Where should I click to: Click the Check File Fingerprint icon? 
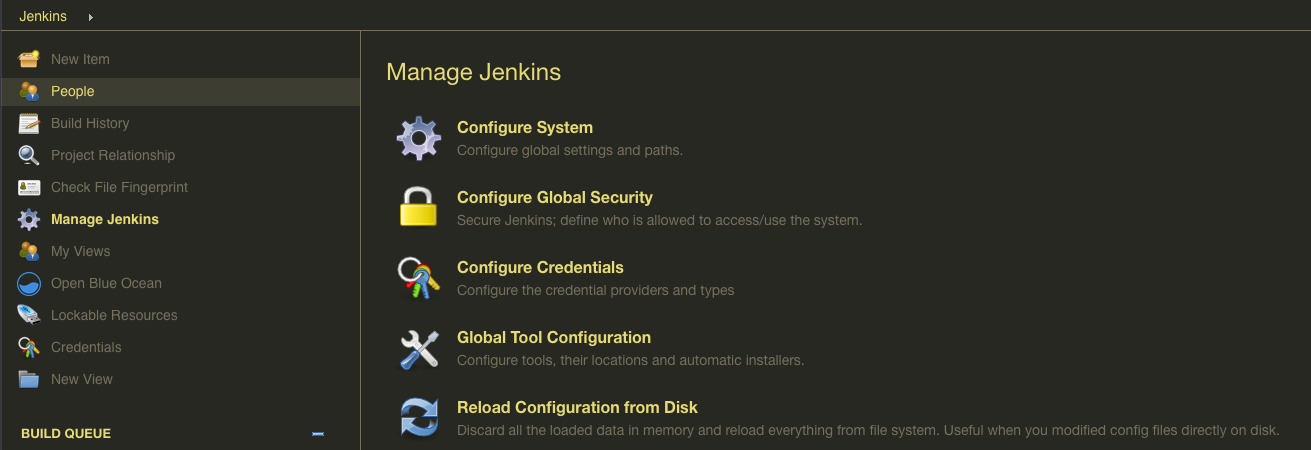pyautogui.click(x=29, y=187)
